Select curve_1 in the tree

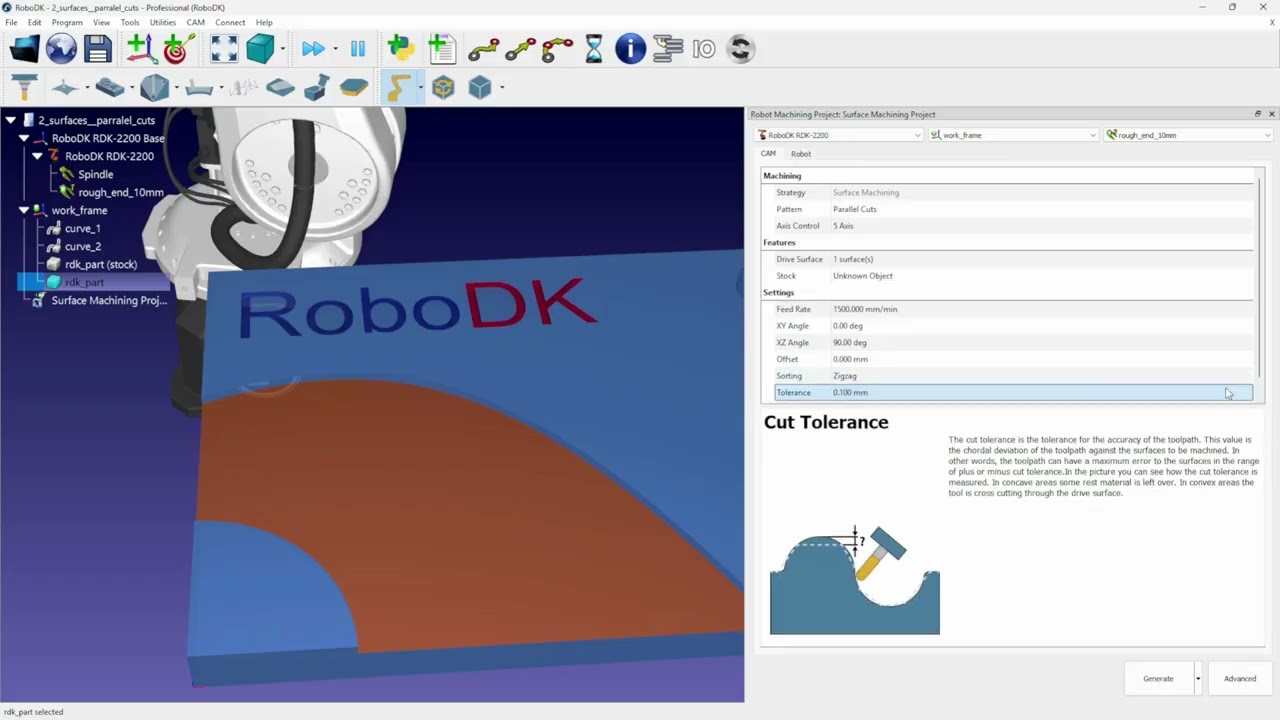[82, 228]
